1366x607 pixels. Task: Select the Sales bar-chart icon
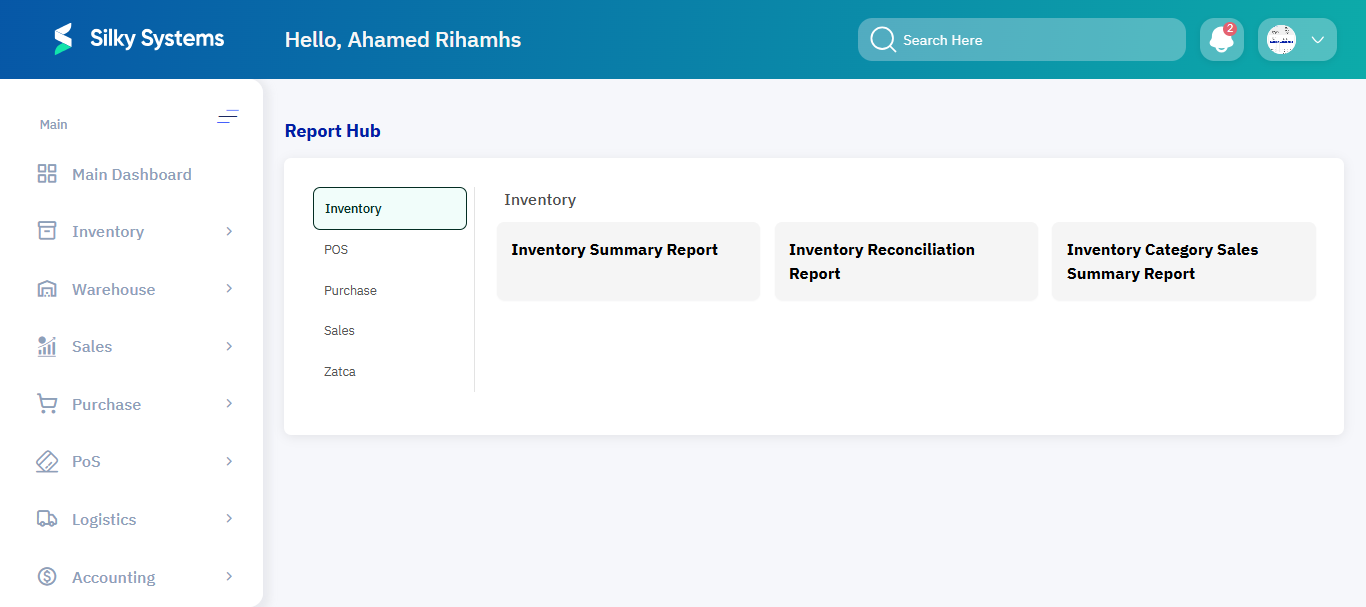point(46,346)
